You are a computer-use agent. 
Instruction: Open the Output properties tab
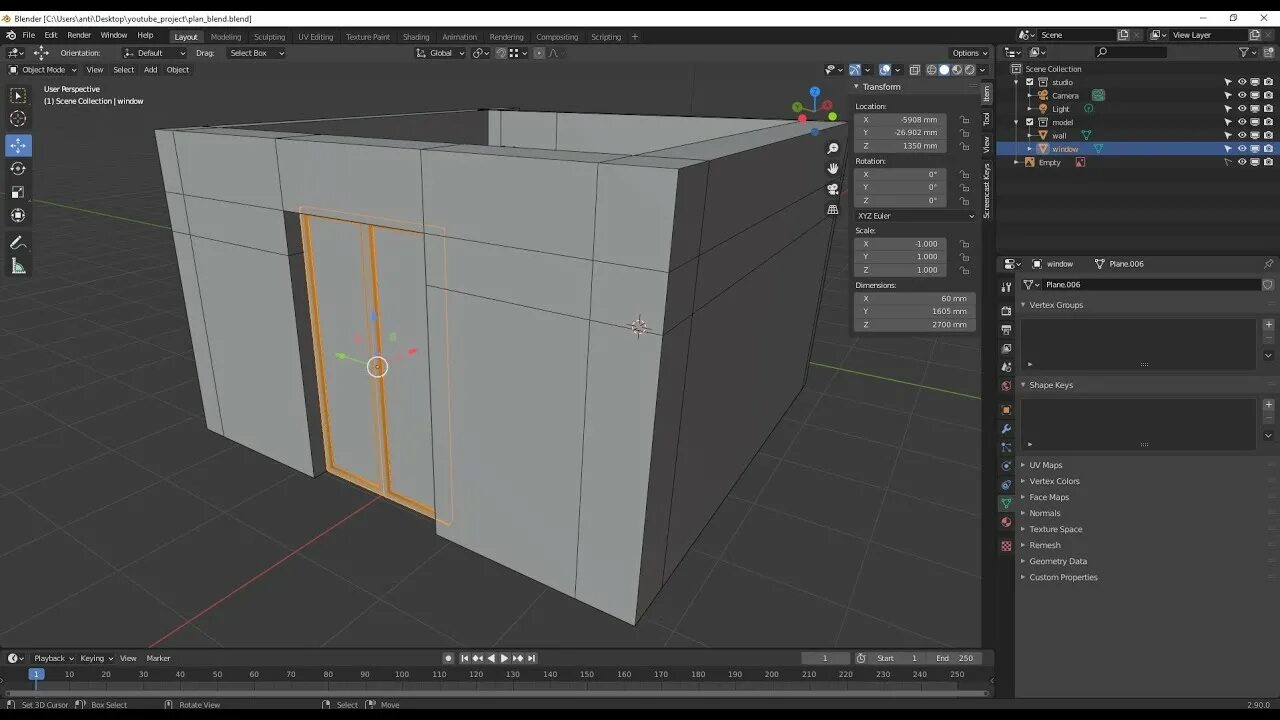1006,329
